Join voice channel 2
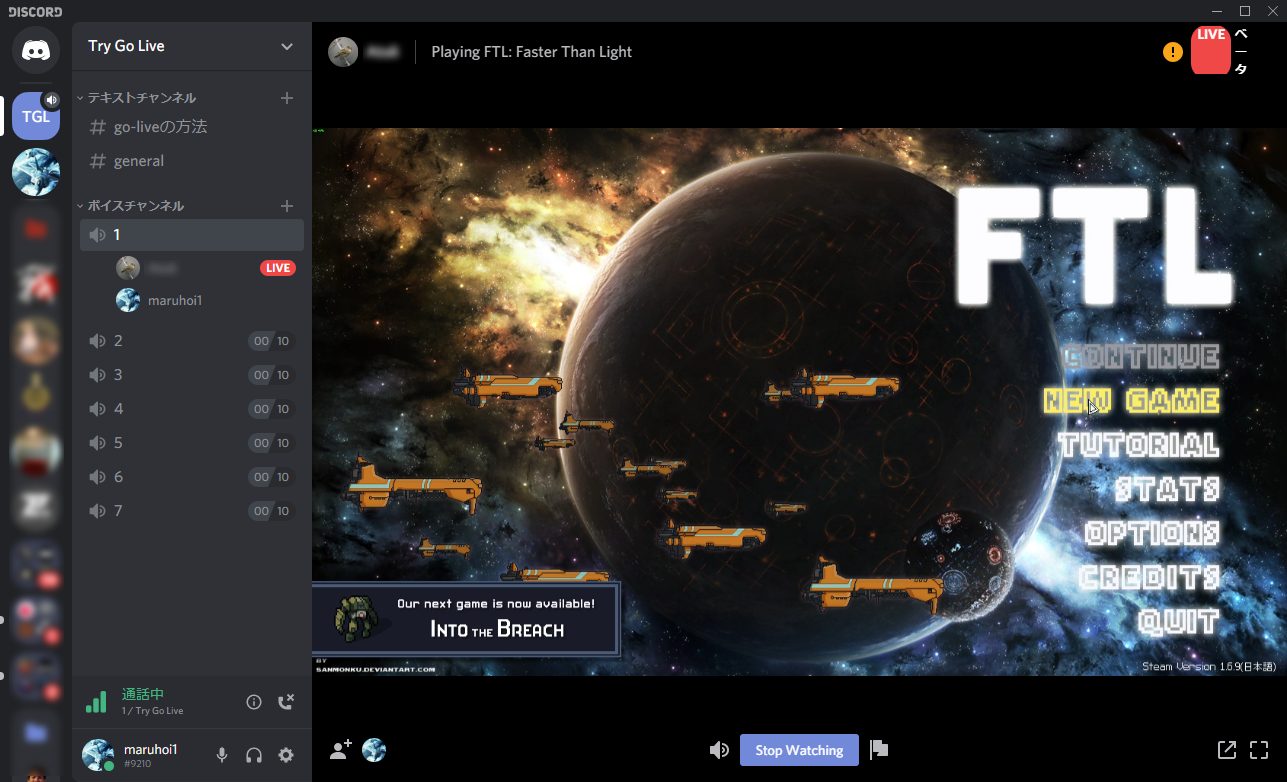 (192, 341)
